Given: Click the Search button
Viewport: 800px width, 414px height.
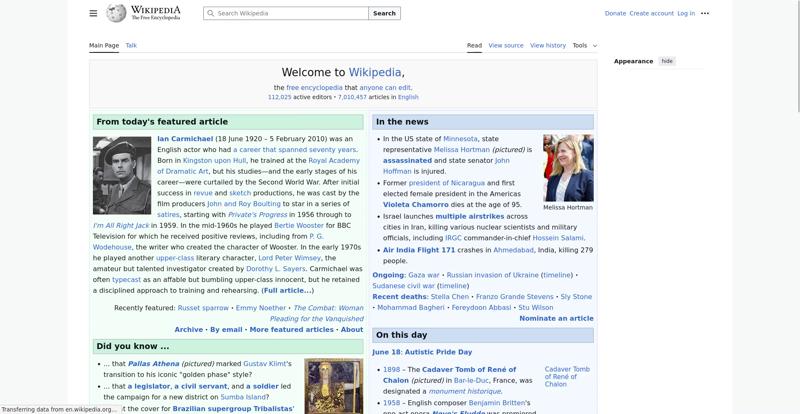Looking at the screenshot, I should point(384,13).
